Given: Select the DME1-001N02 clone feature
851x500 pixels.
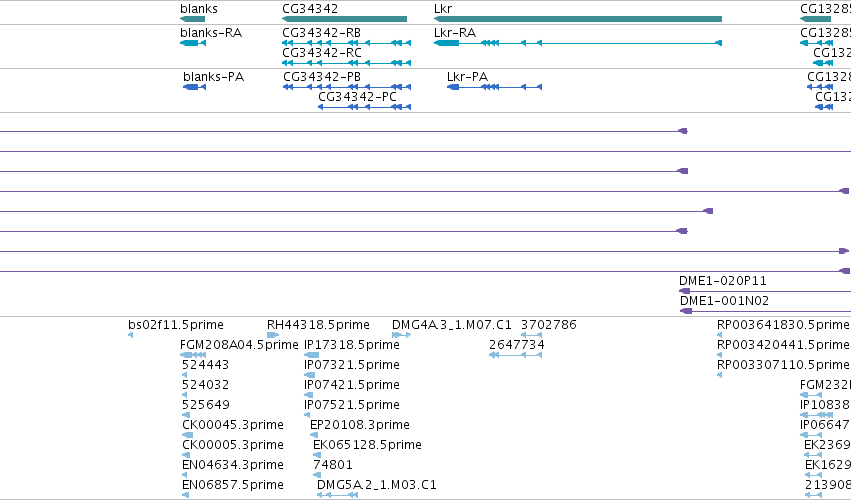Looking at the screenshot, I should click(x=765, y=311).
